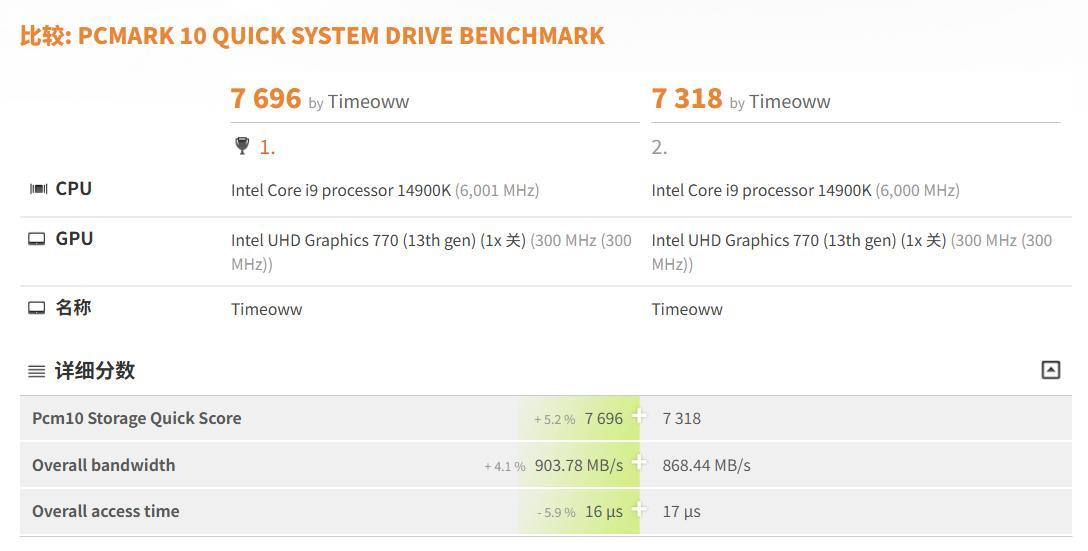Open Timeoww profile beside the 7 696 score
This screenshot has height=551, width=1088.
(368, 102)
